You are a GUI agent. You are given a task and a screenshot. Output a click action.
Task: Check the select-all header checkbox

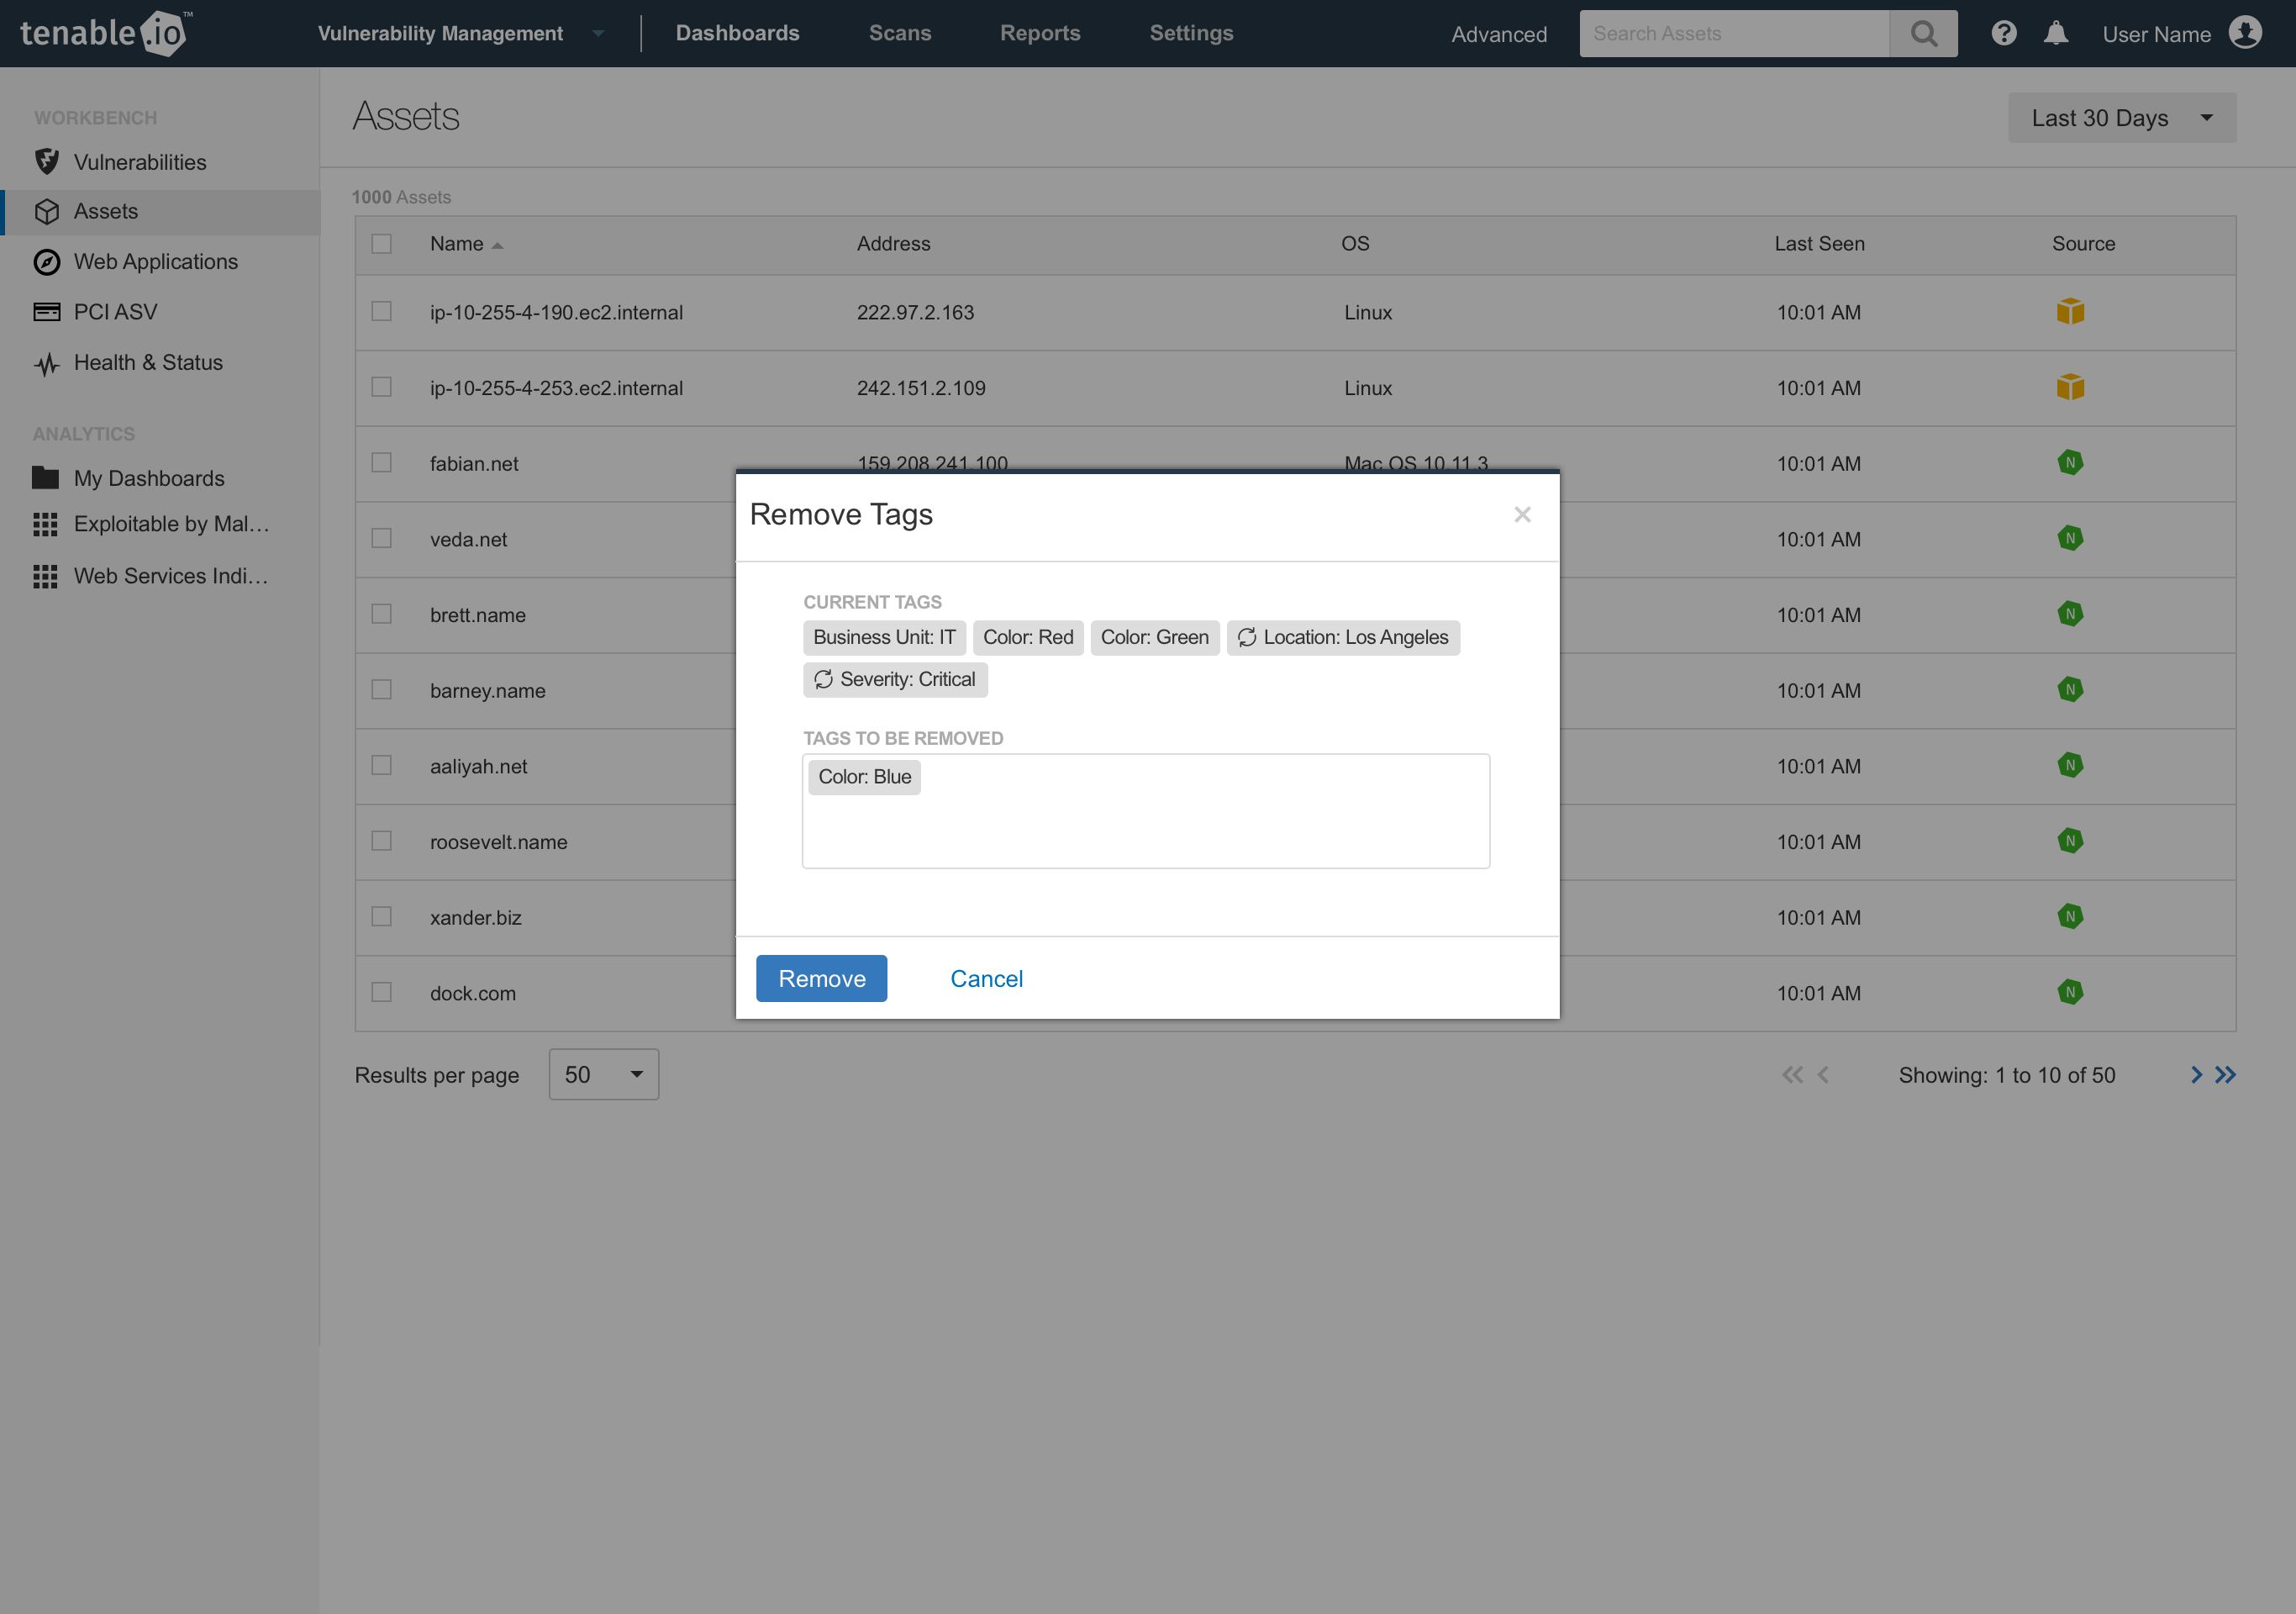pos(381,244)
